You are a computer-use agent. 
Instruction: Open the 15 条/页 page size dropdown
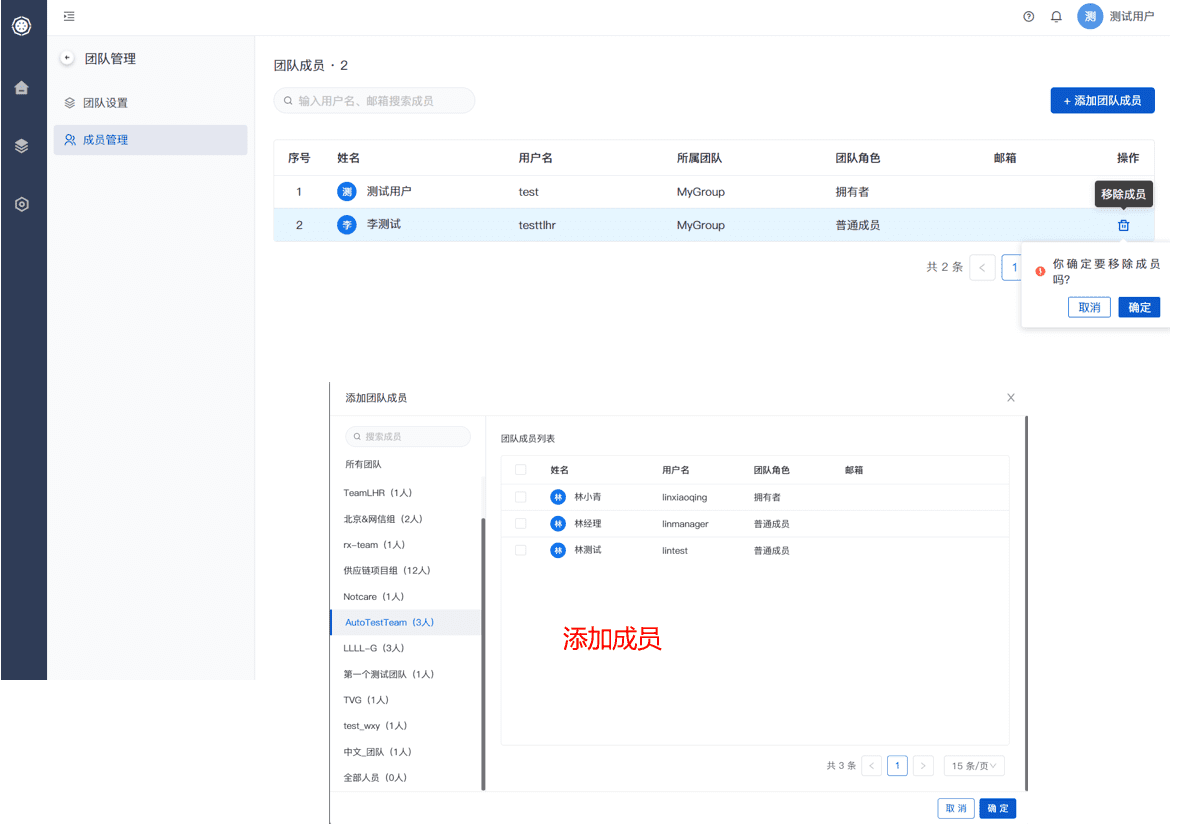click(x=974, y=766)
